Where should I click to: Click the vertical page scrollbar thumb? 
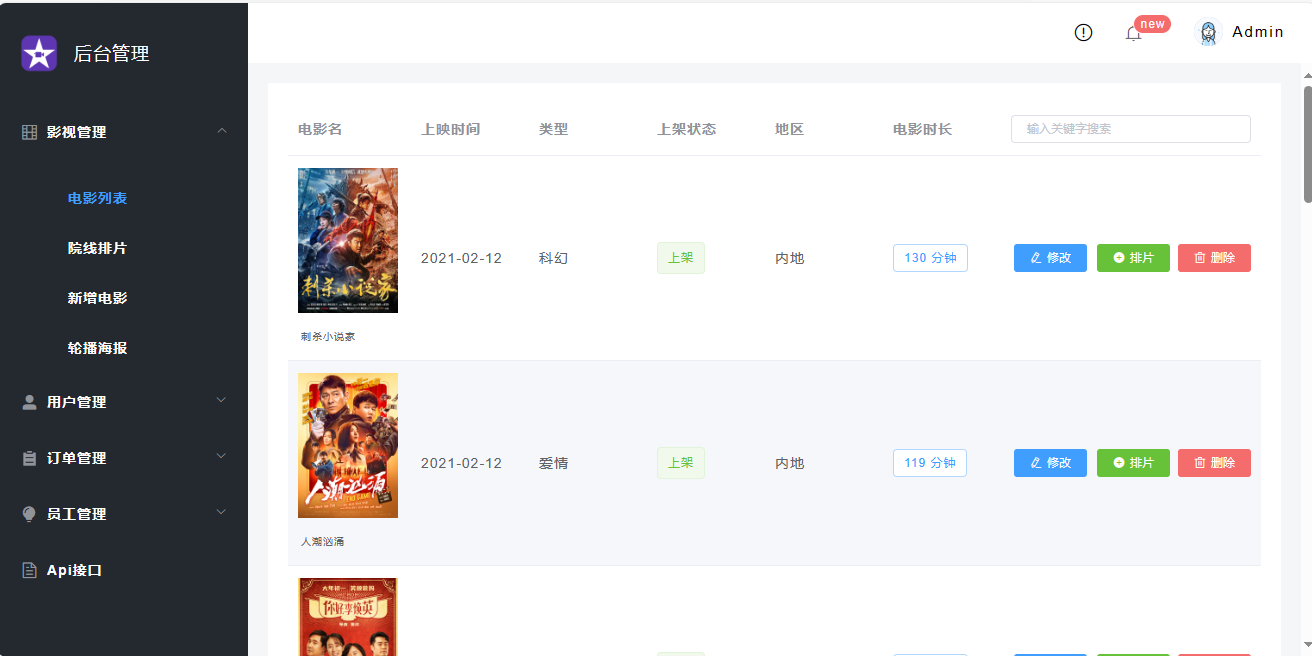pyautogui.click(x=1307, y=145)
